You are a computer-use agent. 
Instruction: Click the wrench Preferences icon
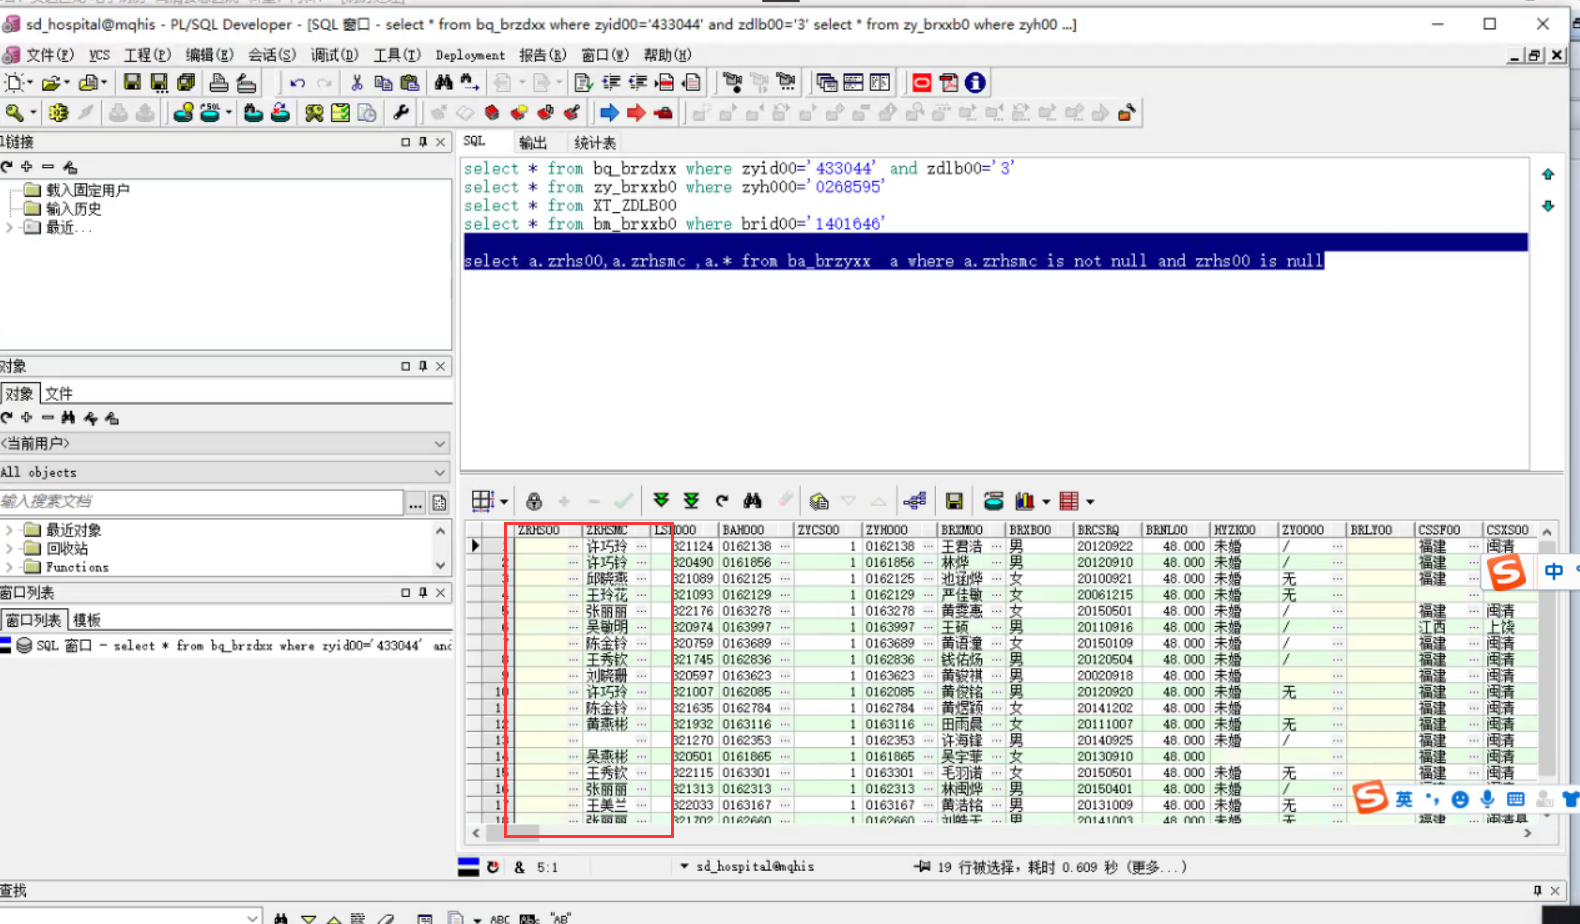[401, 113]
